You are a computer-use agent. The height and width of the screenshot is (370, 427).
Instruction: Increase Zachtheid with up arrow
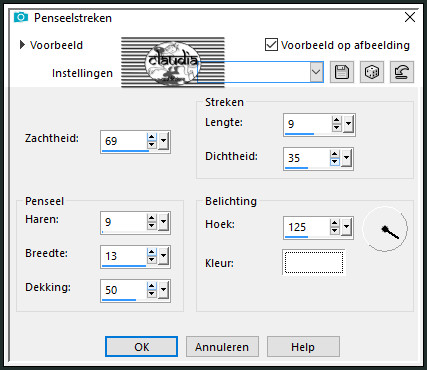pos(152,137)
